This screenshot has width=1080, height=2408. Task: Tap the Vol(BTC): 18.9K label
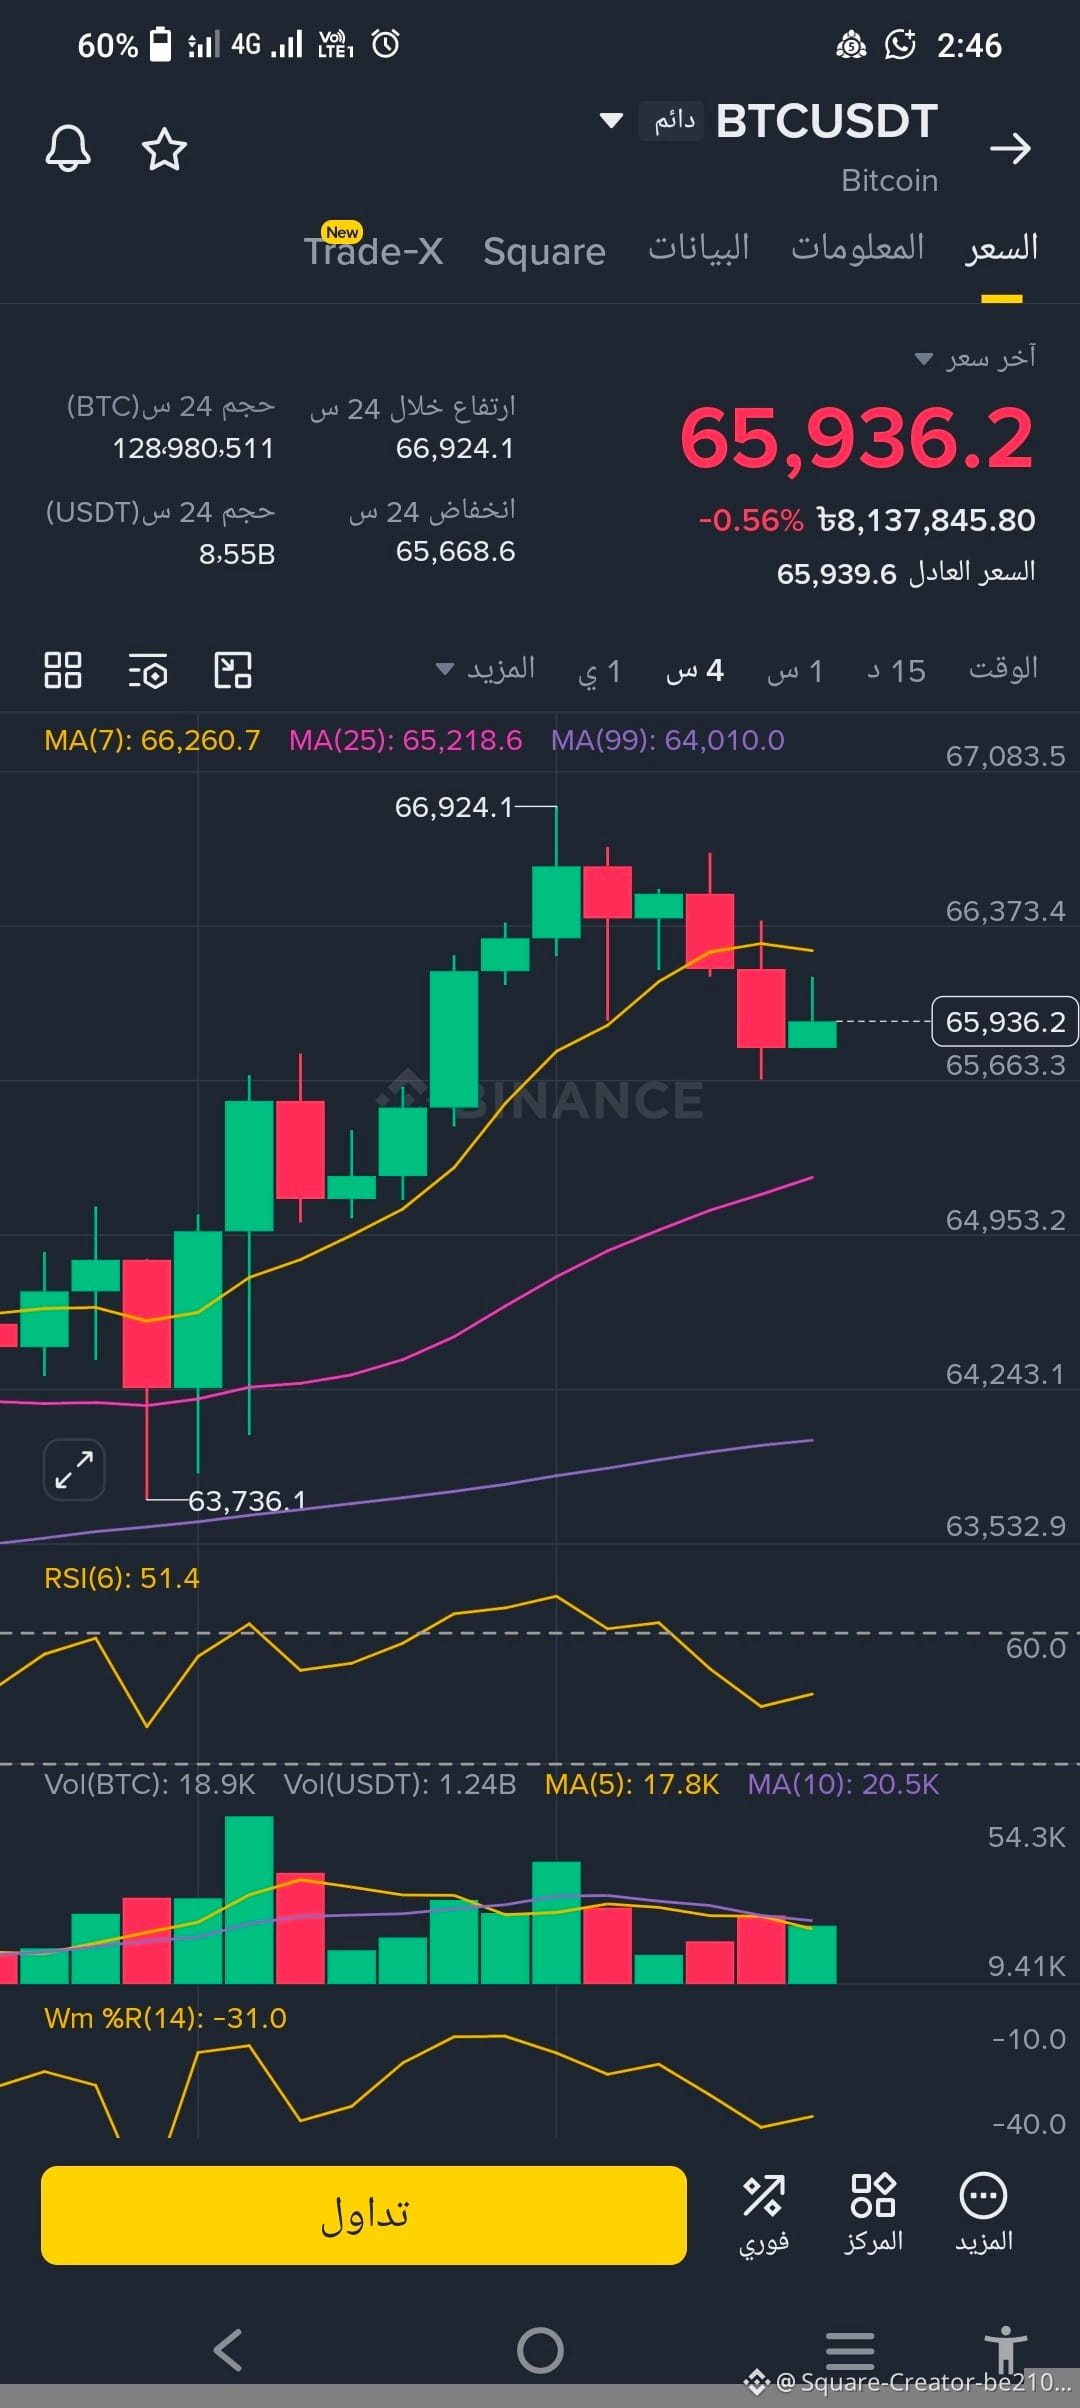(x=150, y=1784)
